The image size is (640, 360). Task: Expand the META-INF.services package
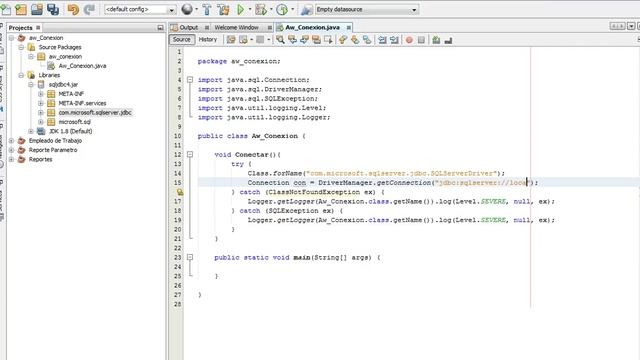[41, 103]
